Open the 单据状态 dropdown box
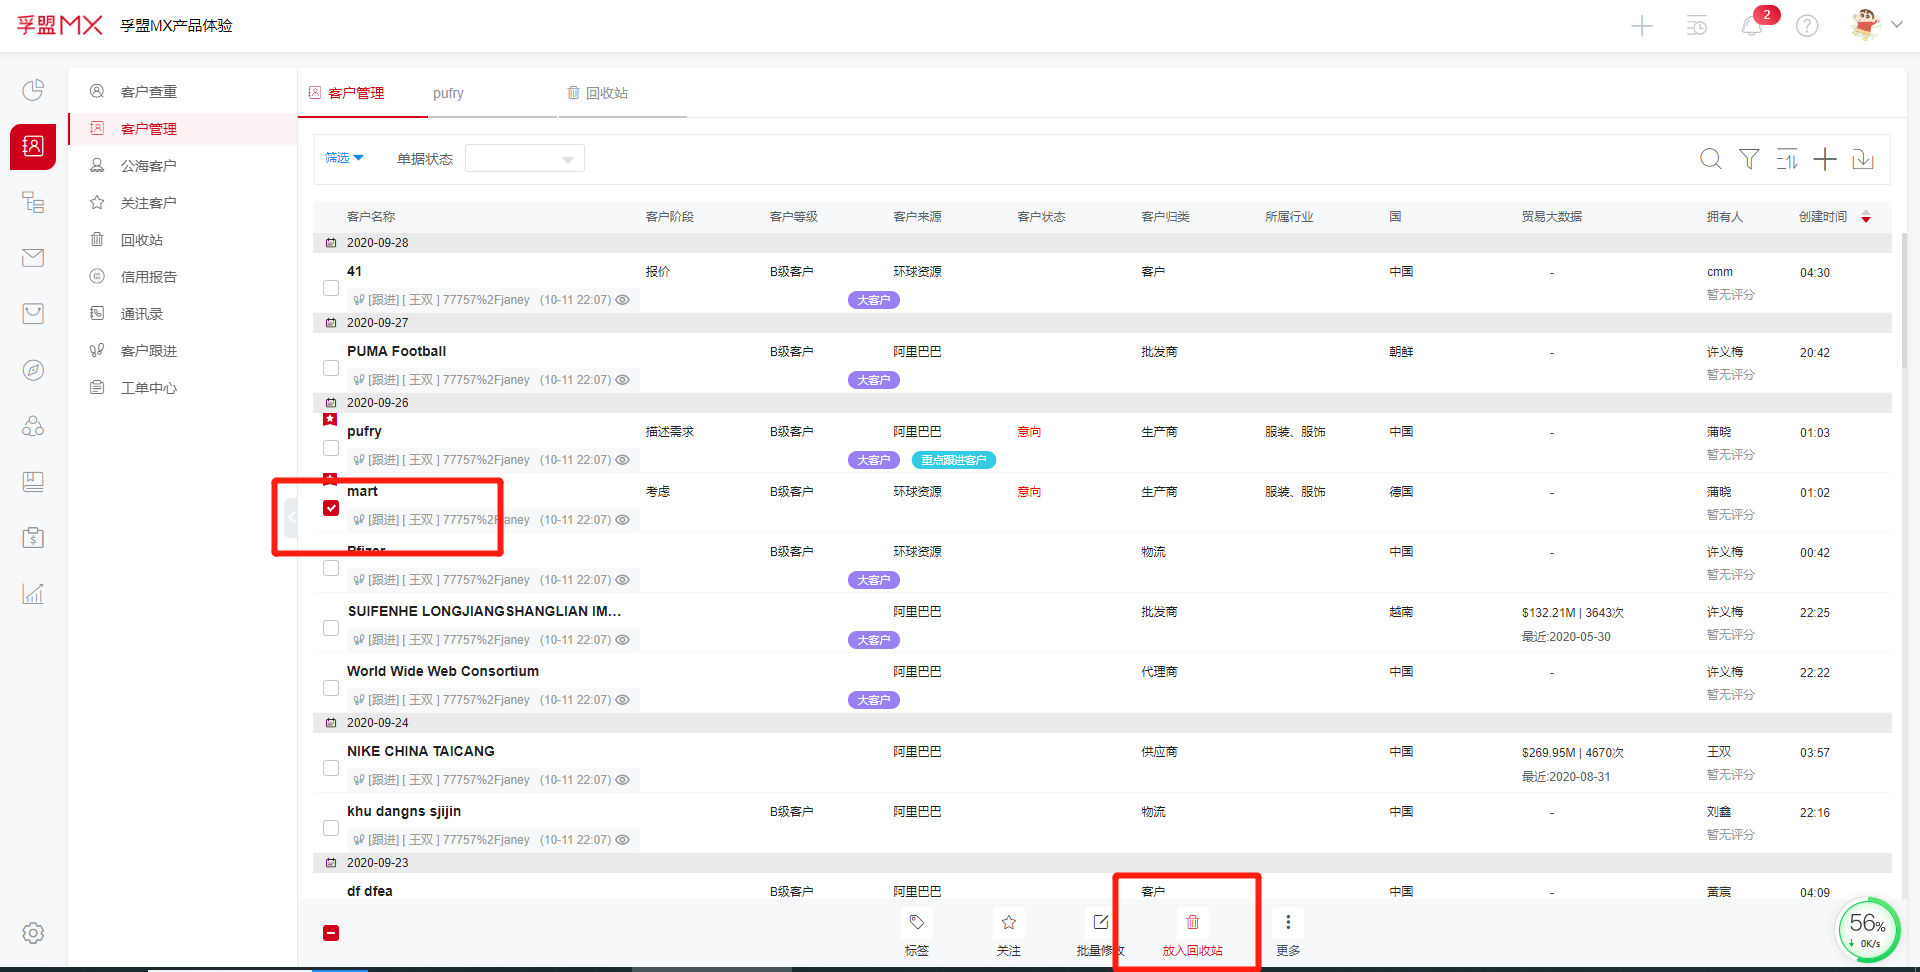The width and height of the screenshot is (1920, 972). [x=524, y=159]
